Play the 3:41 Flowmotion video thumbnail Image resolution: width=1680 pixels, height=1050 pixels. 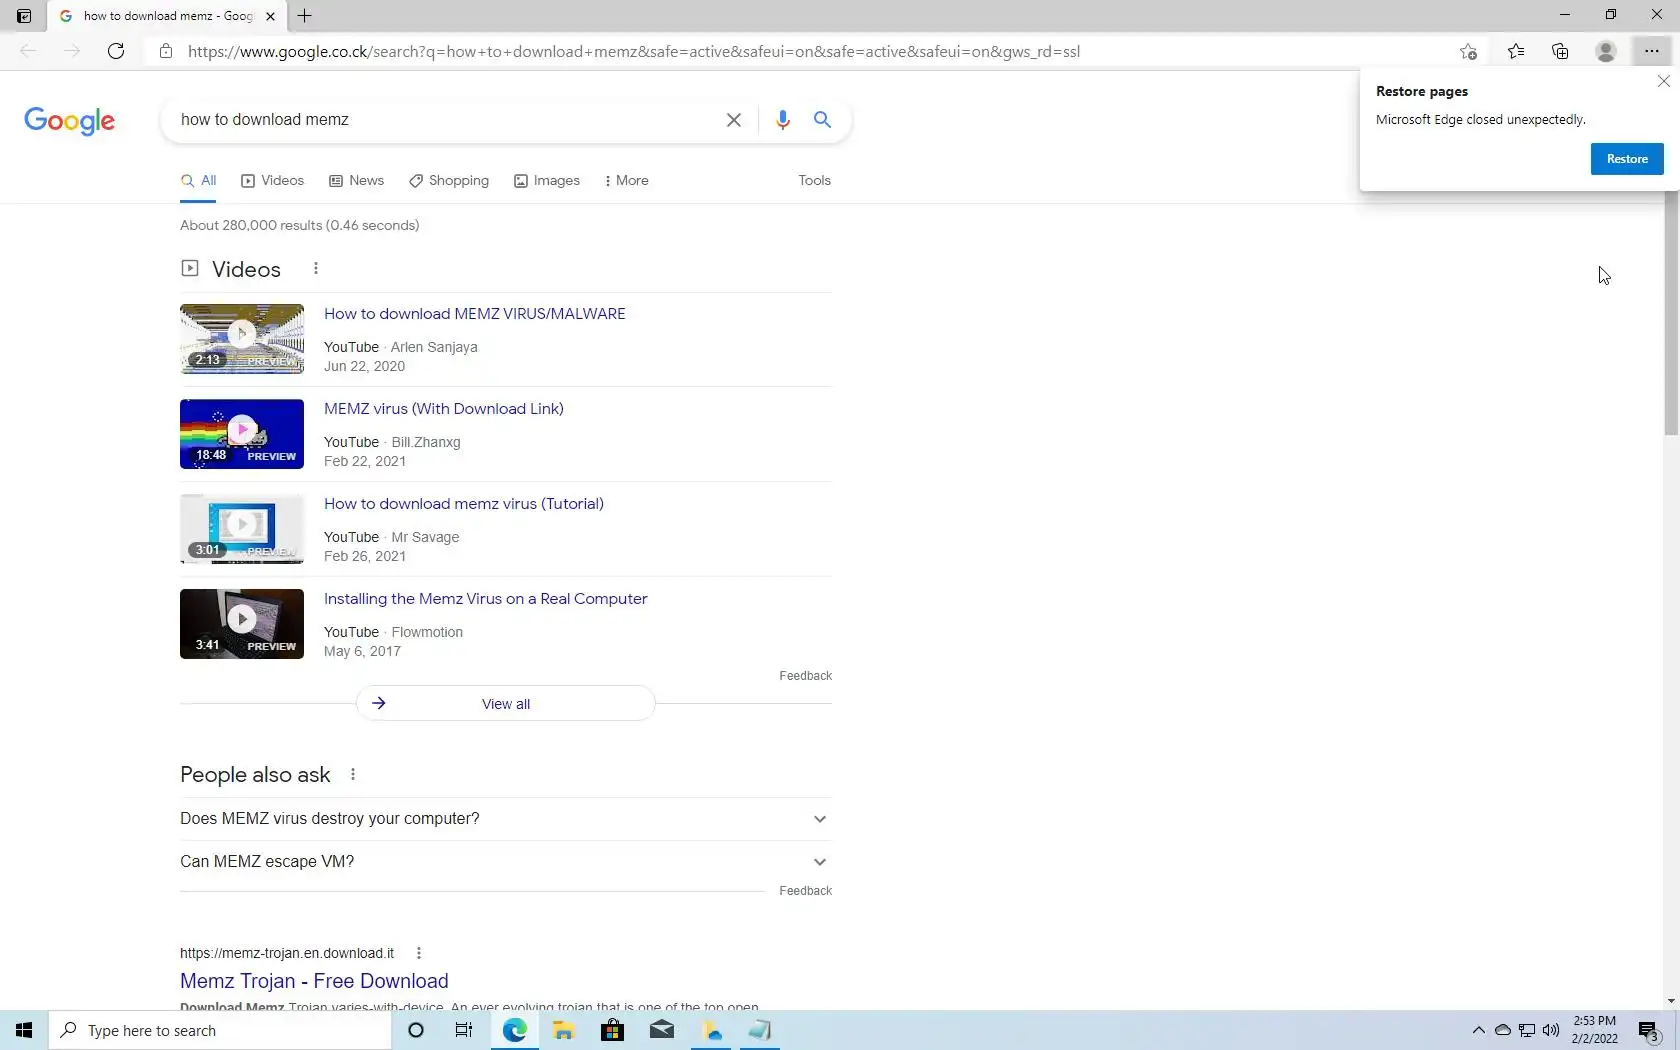[x=242, y=624]
